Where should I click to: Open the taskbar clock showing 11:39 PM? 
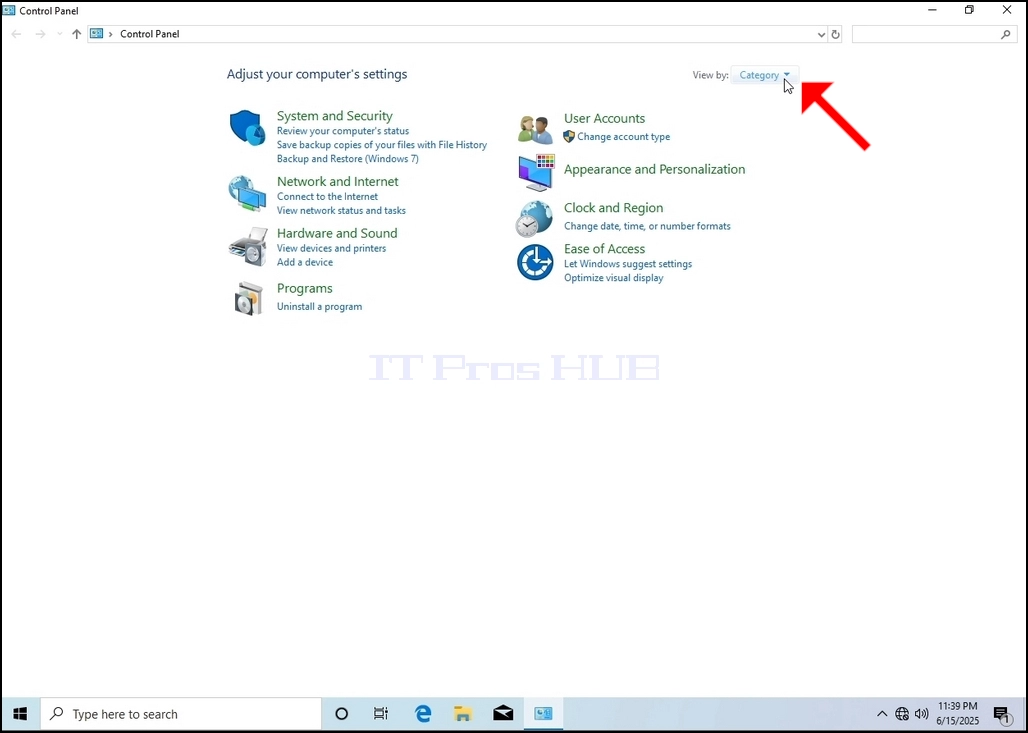957,713
